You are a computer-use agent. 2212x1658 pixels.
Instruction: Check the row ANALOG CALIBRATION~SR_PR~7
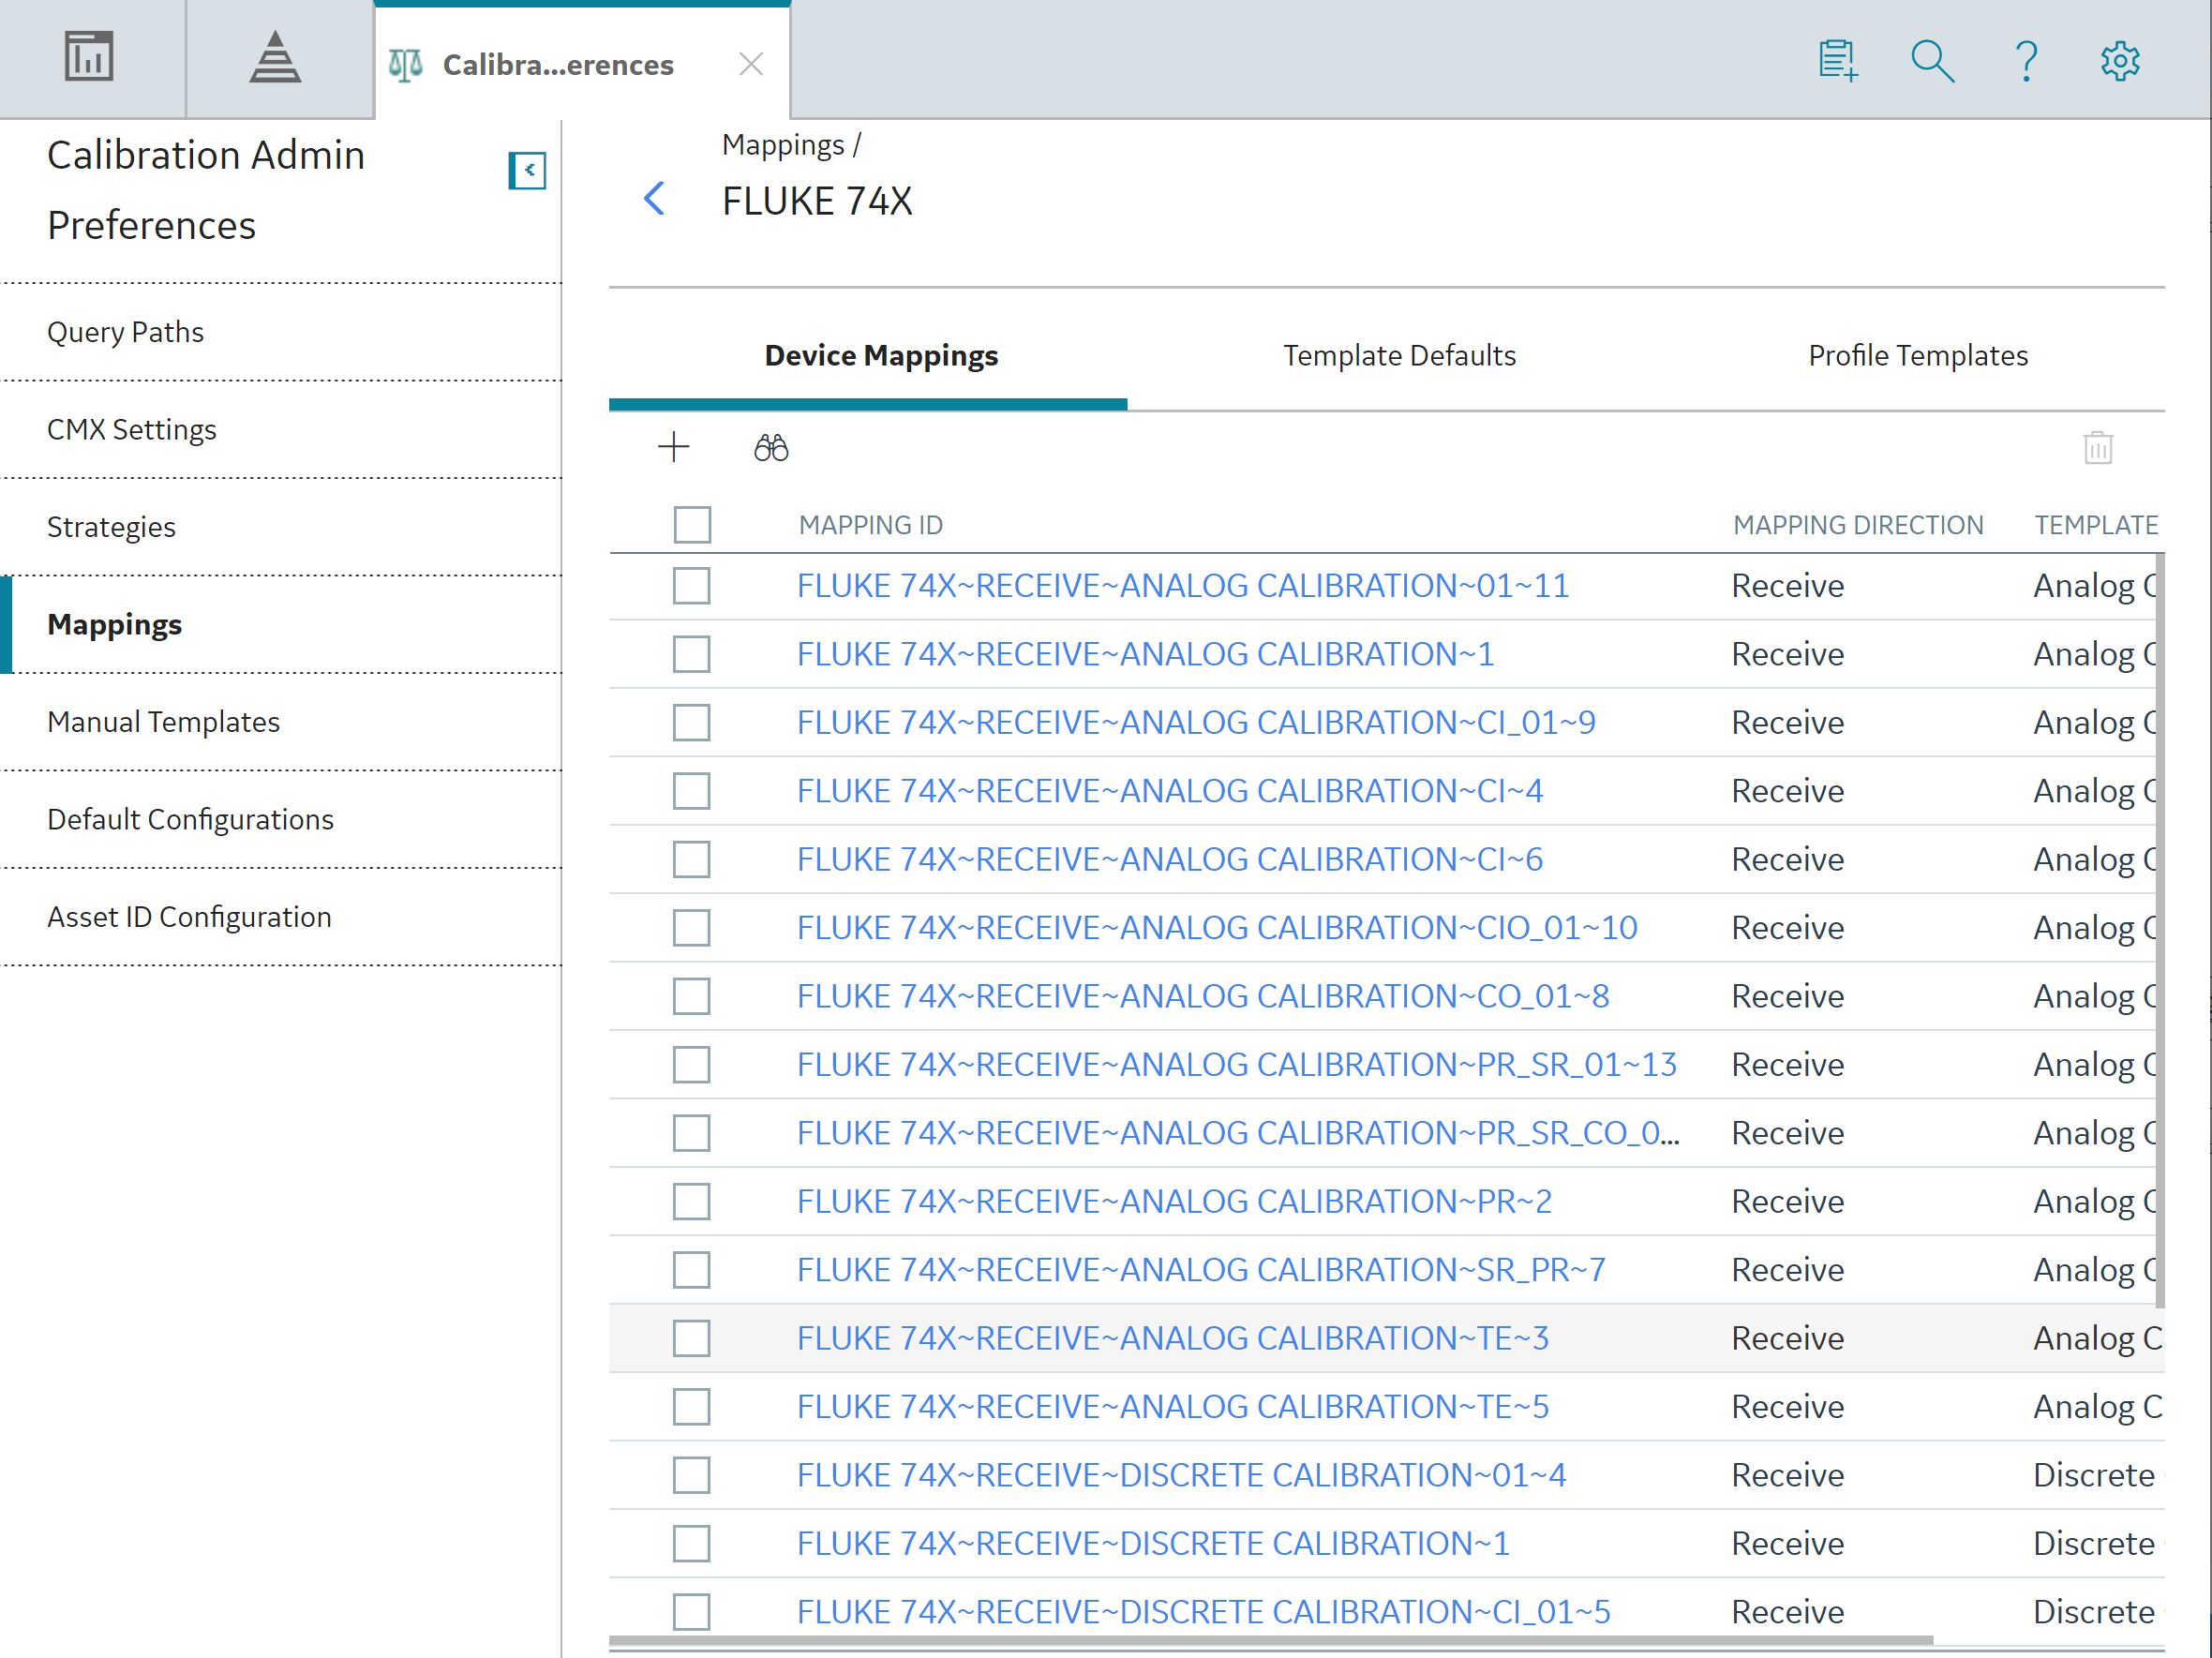pyautogui.click(x=692, y=1270)
